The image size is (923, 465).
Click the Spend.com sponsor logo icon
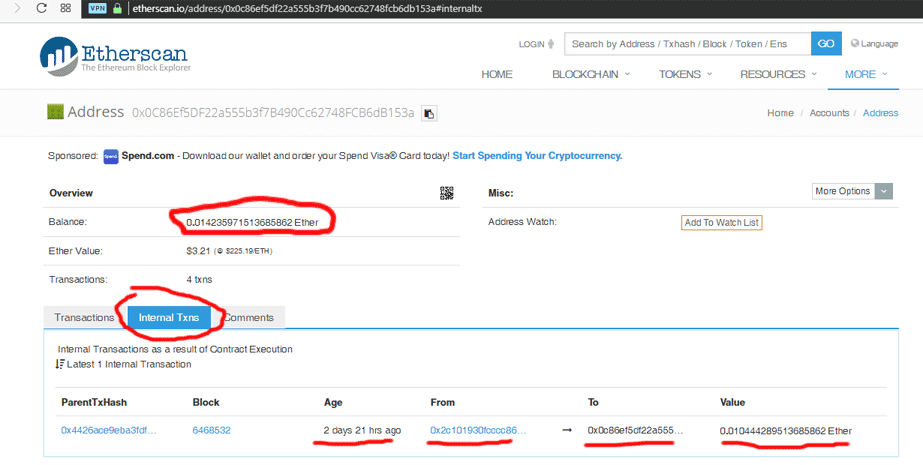pyautogui.click(x=111, y=156)
